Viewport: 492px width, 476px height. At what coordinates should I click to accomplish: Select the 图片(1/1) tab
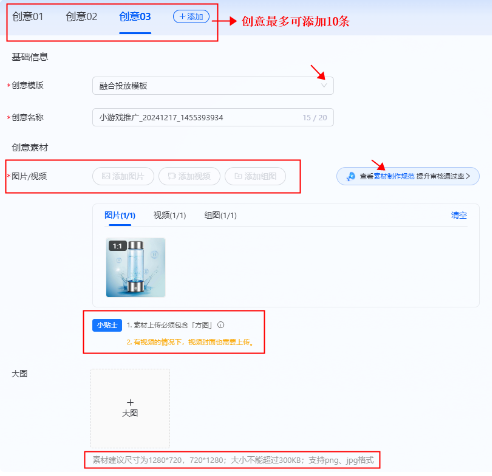(x=120, y=215)
